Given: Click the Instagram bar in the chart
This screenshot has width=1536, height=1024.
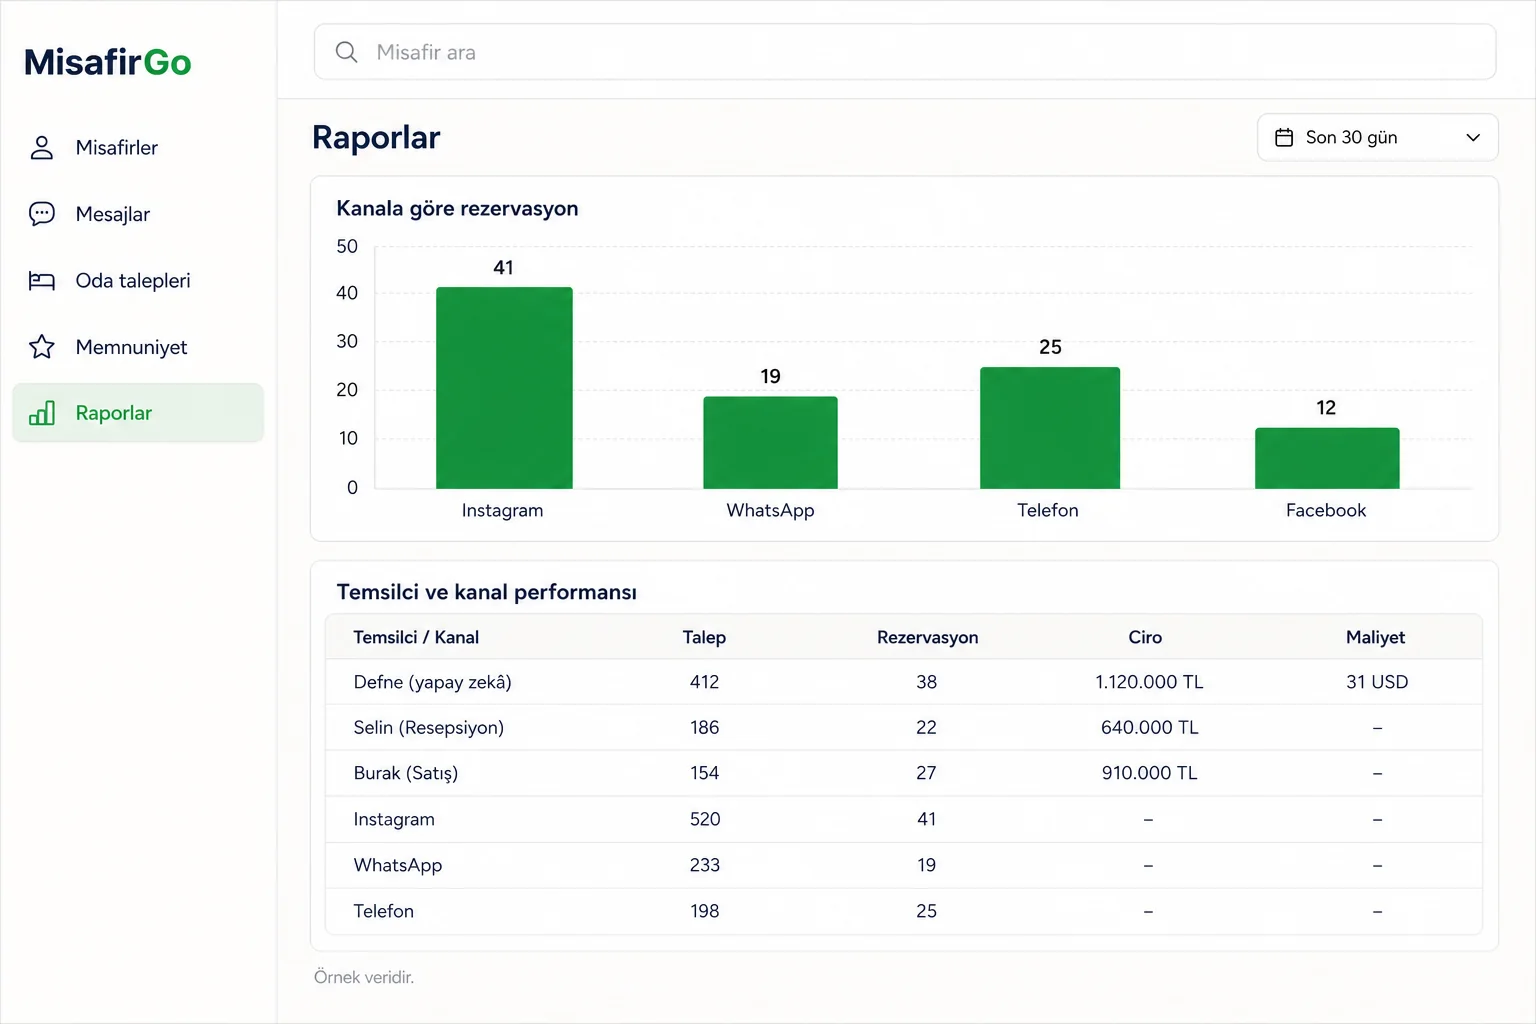Looking at the screenshot, I should [504, 388].
